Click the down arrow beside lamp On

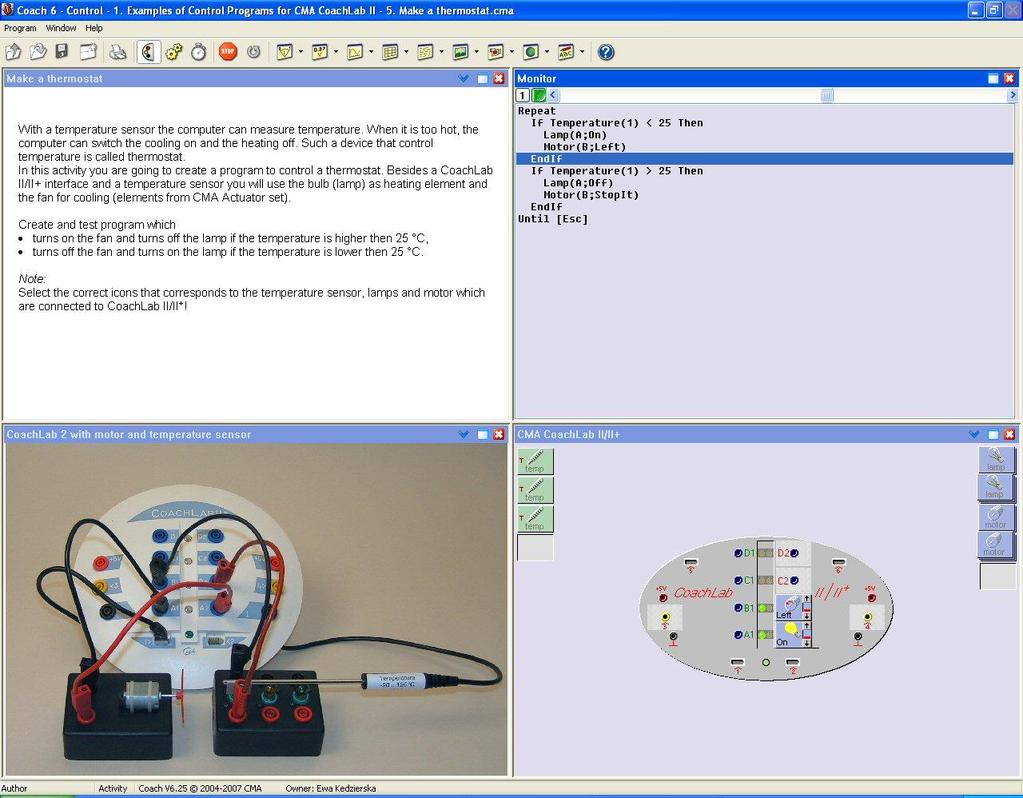click(x=807, y=643)
